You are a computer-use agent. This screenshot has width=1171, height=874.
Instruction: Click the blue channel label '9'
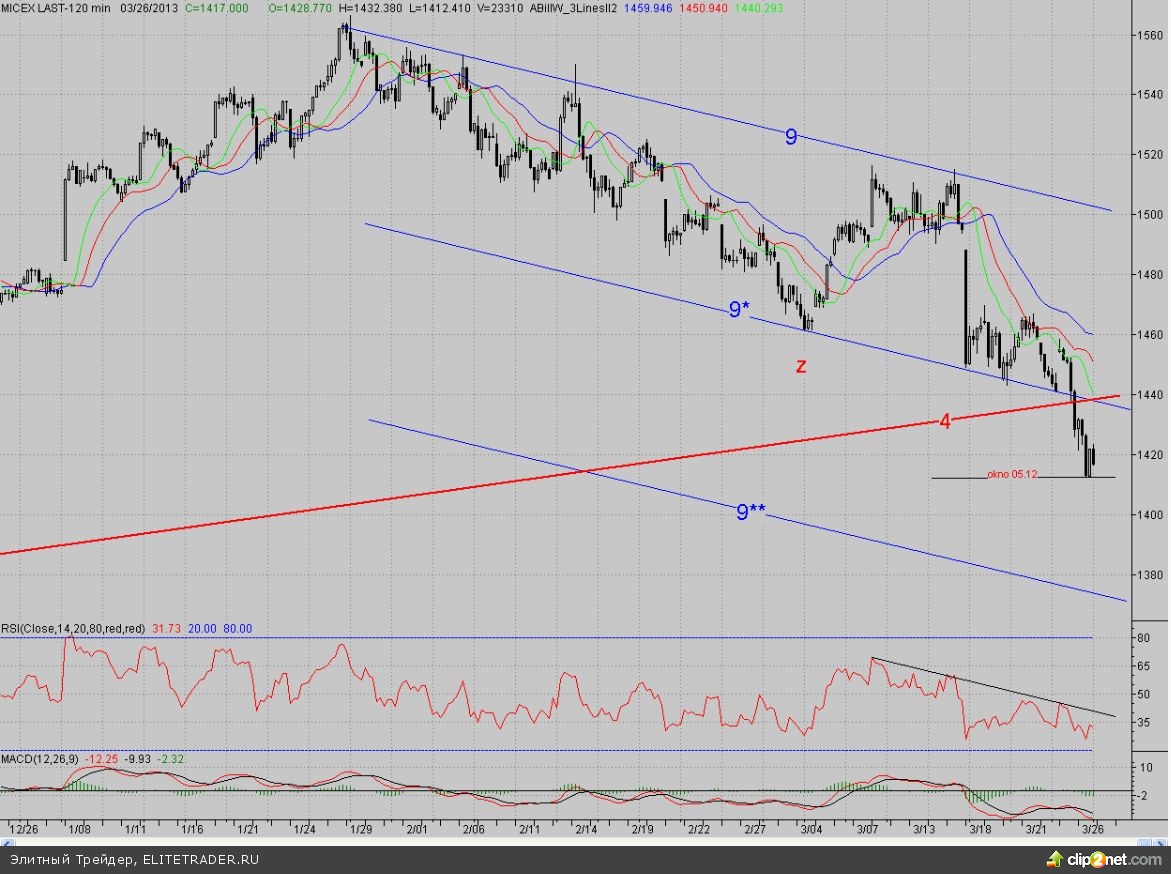[x=791, y=138]
